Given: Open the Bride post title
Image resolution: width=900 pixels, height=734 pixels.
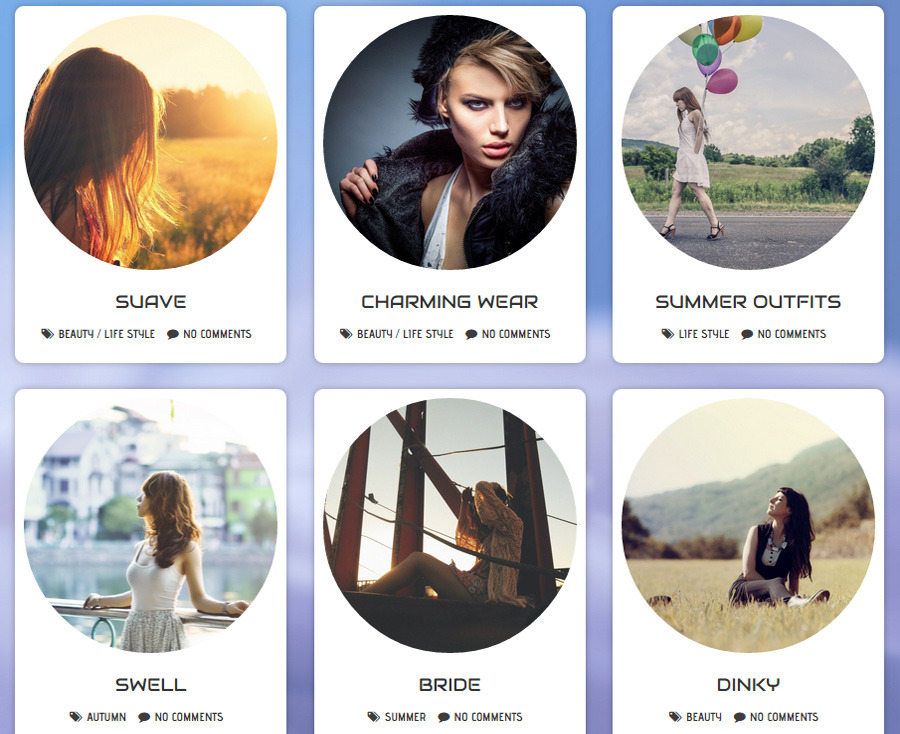Looking at the screenshot, I should [449, 684].
